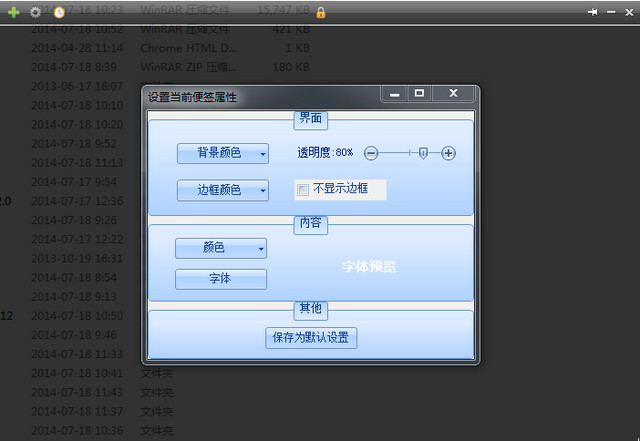Viewport: 640px width, 441px height.
Task: Maximize the properties dialog
Action: [x=419, y=94]
